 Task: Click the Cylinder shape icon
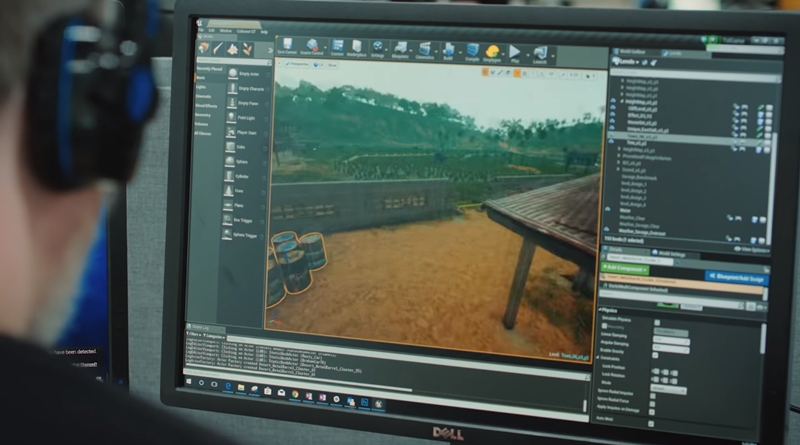click(229, 176)
